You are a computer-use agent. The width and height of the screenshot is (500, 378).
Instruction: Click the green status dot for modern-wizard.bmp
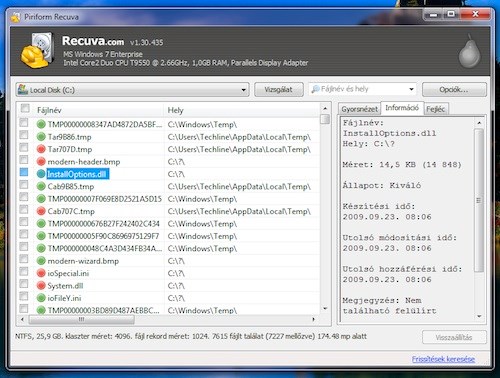tap(41, 261)
